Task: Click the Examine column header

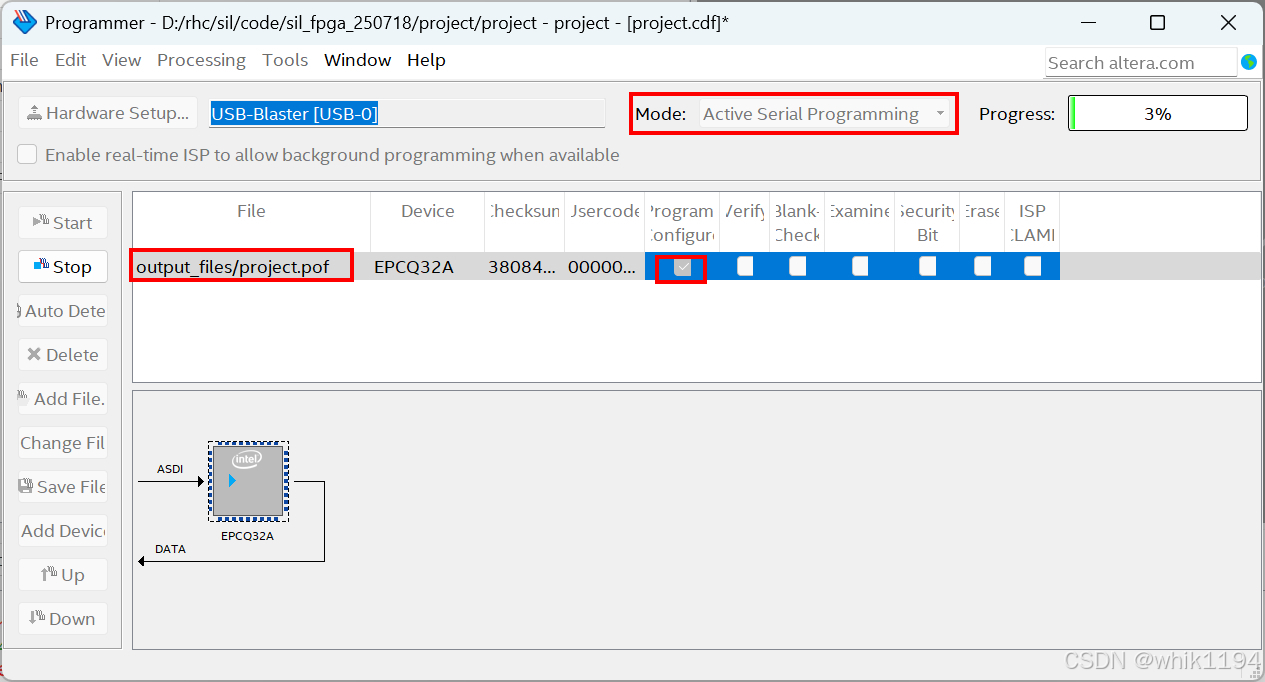Action: (x=860, y=222)
